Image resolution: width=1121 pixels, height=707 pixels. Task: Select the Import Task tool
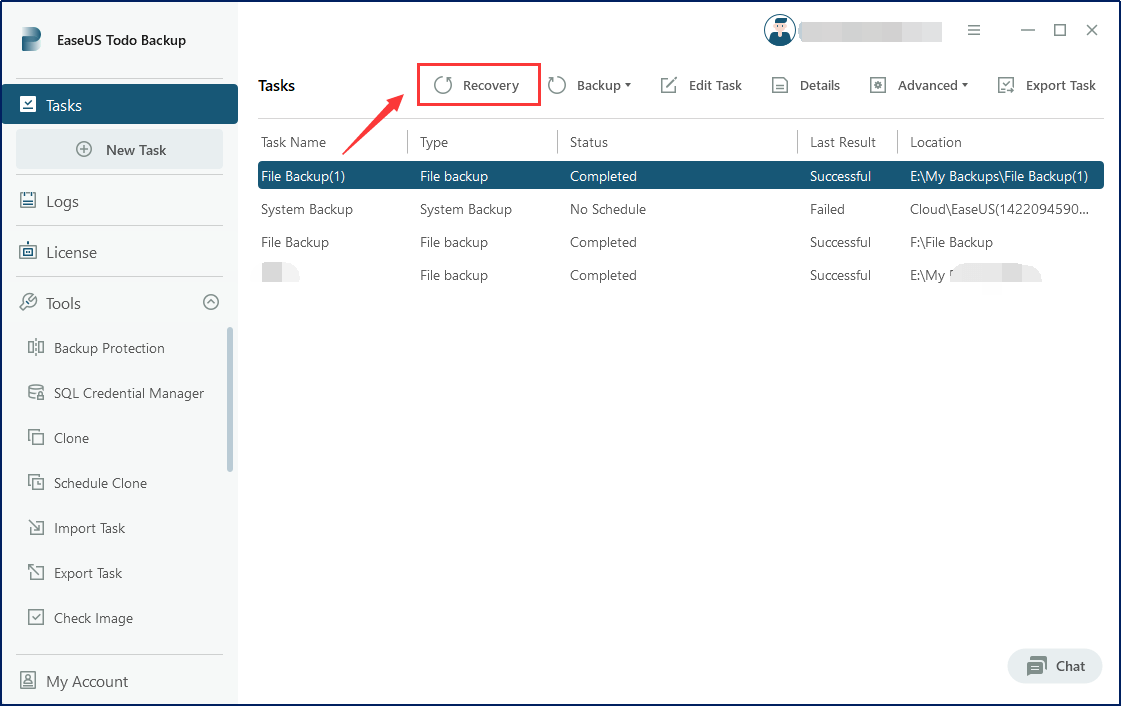click(x=89, y=528)
